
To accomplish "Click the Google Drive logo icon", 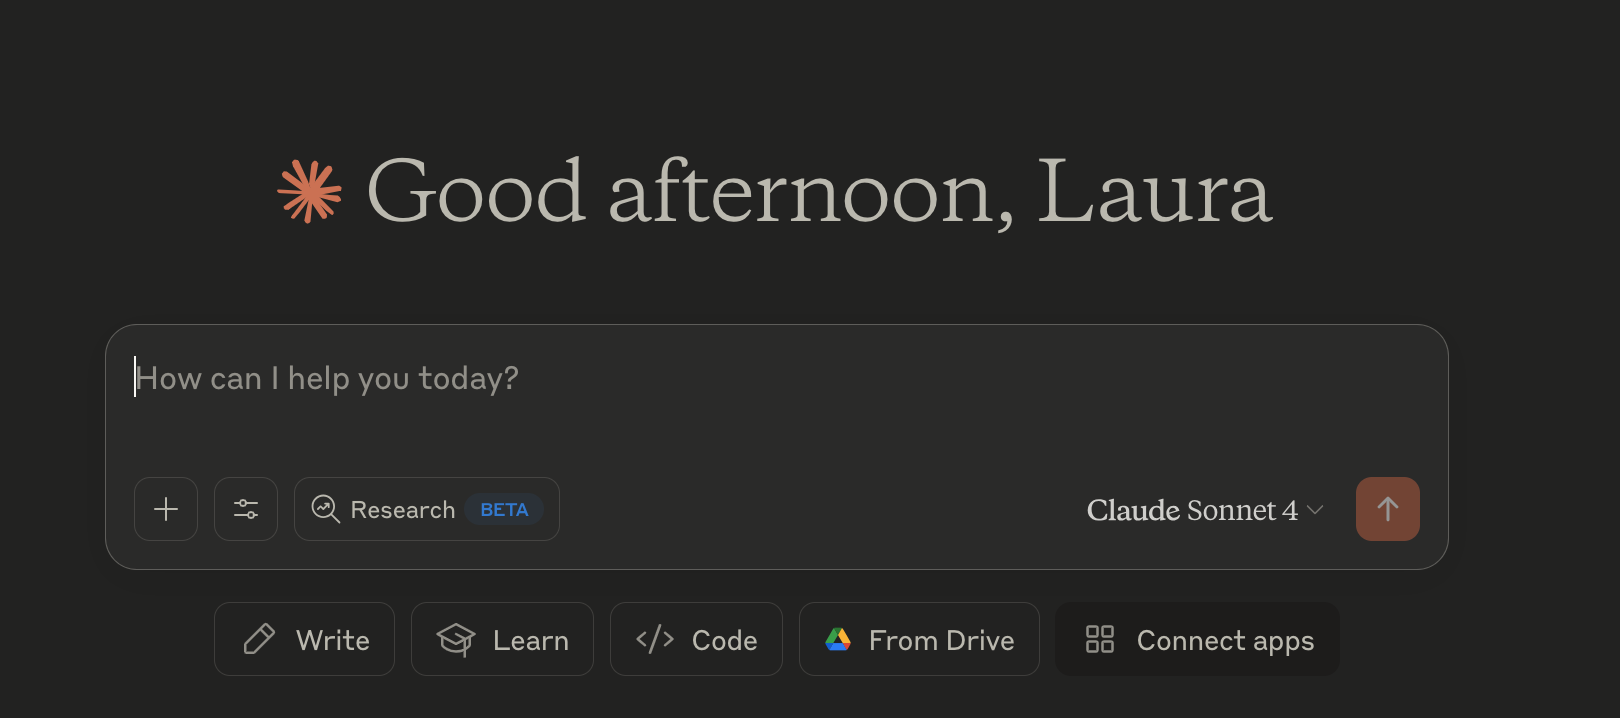I will 838,639.
